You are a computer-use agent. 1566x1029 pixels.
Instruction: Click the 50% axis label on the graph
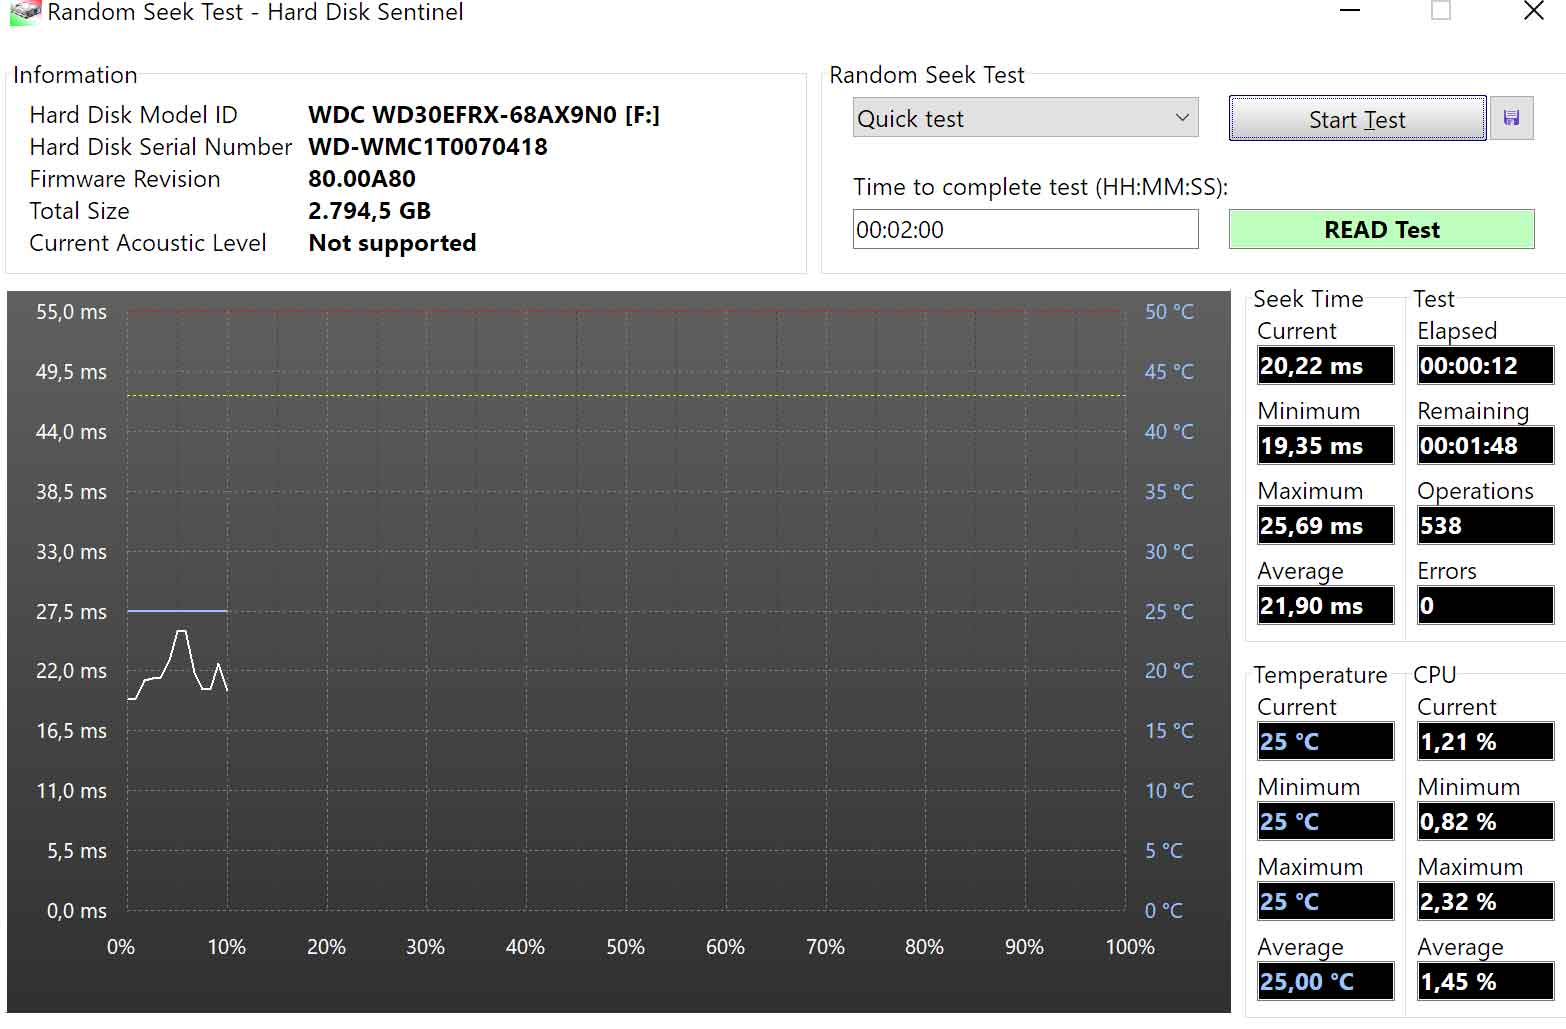click(x=625, y=946)
